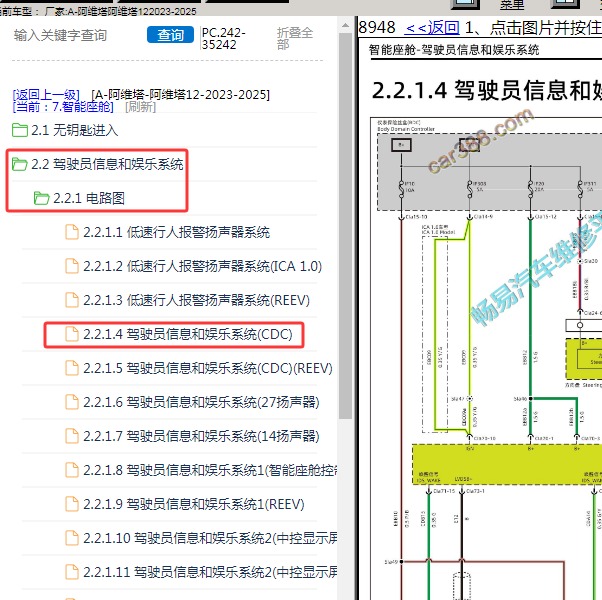Viewport: 602px width, 600px height.
Task: Open 2.2.1.3 低速行人报警扬声器系统(REEV)
Action: [197, 300]
